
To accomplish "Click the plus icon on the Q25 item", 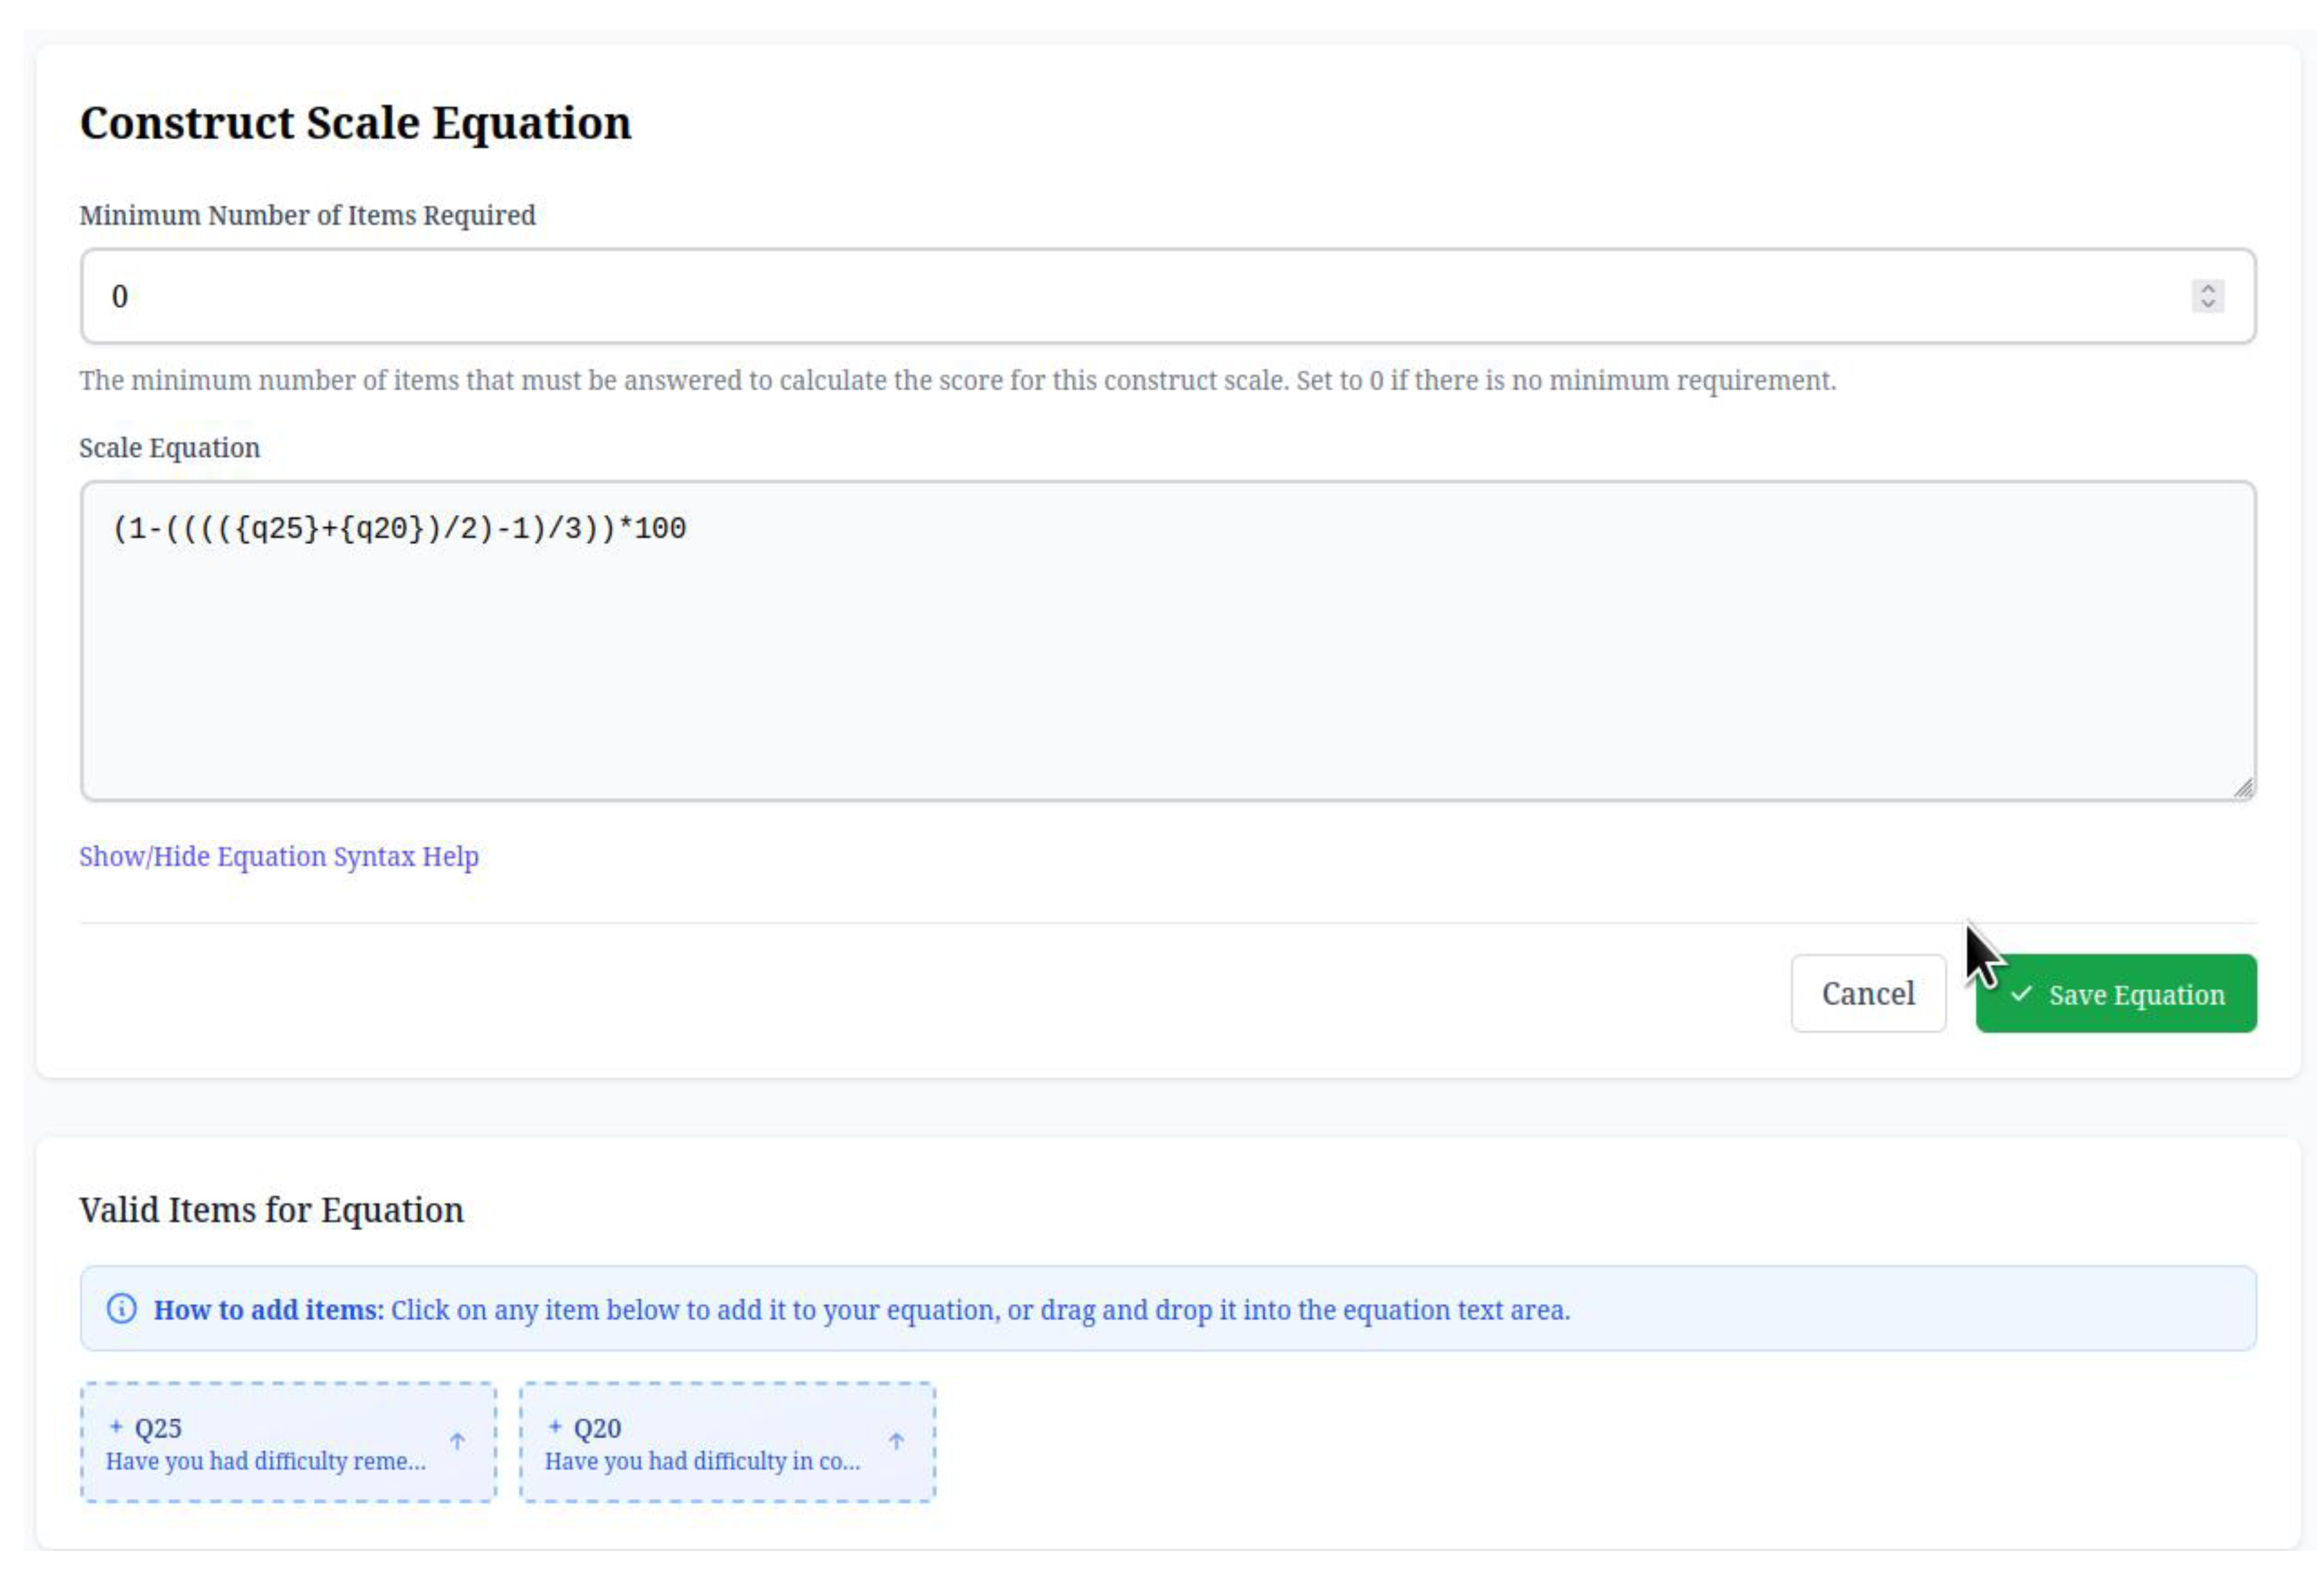I will pos(117,1428).
